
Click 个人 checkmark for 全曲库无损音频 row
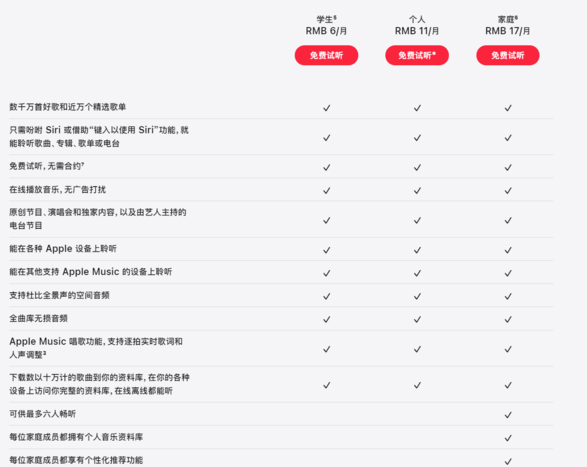[x=417, y=319]
